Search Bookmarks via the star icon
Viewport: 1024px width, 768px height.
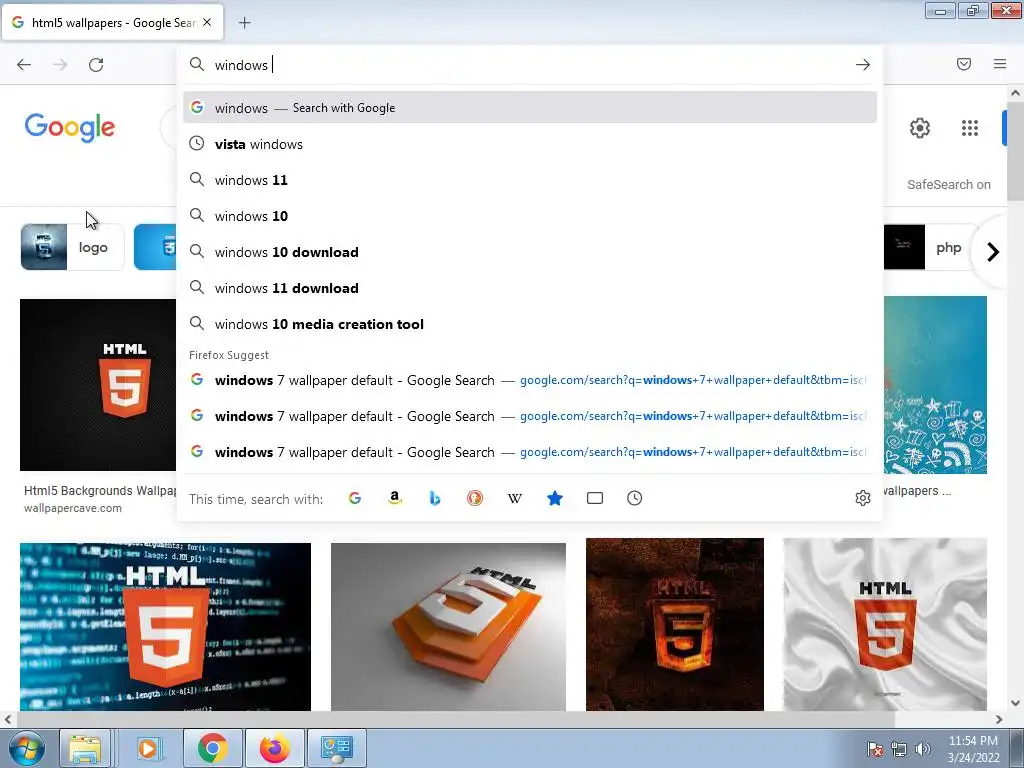(x=554, y=498)
